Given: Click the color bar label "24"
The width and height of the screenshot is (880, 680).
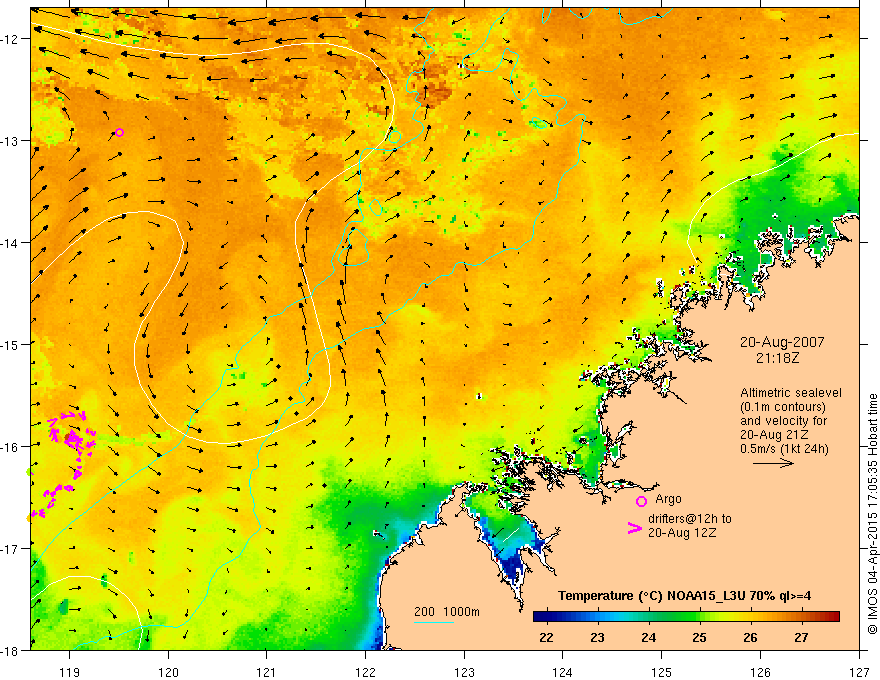Looking at the screenshot, I should [x=648, y=638].
